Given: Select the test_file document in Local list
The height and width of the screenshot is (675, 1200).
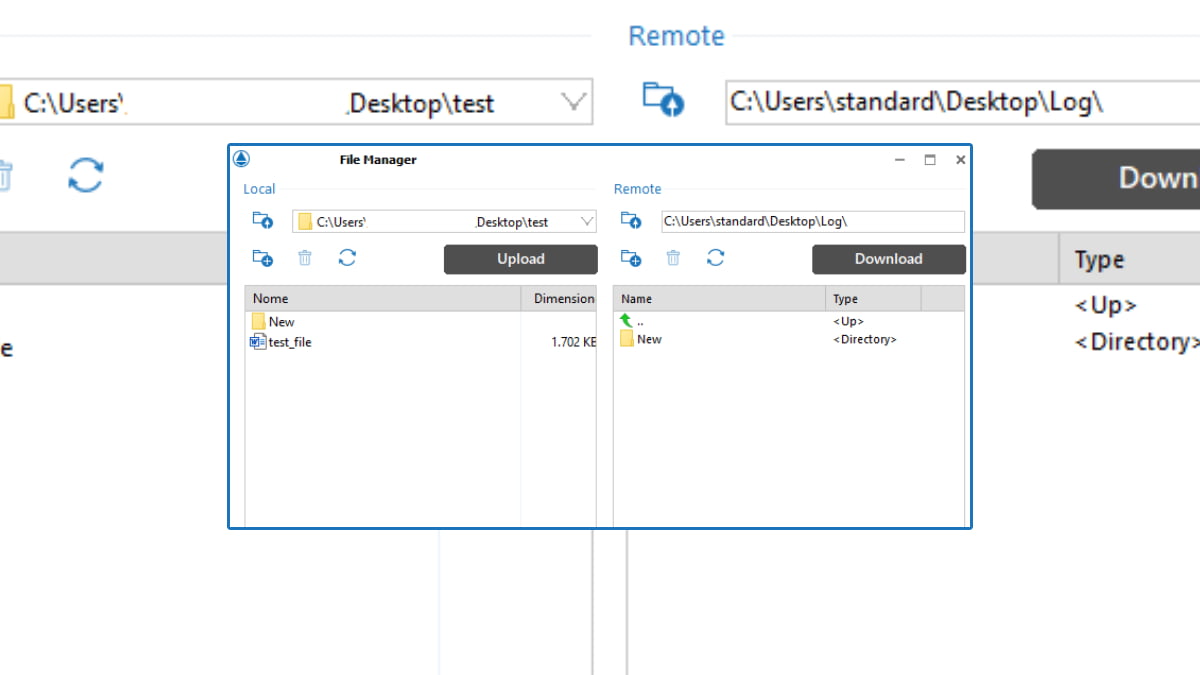Looking at the screenshot, I should (x=289, y=342).
